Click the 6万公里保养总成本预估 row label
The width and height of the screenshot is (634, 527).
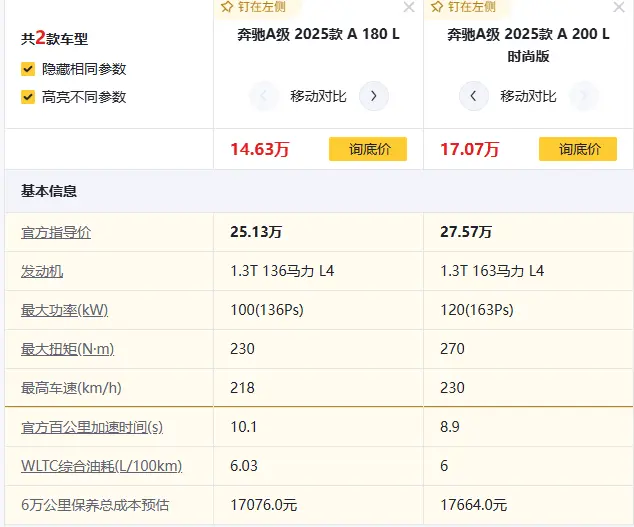coord(95,505)
